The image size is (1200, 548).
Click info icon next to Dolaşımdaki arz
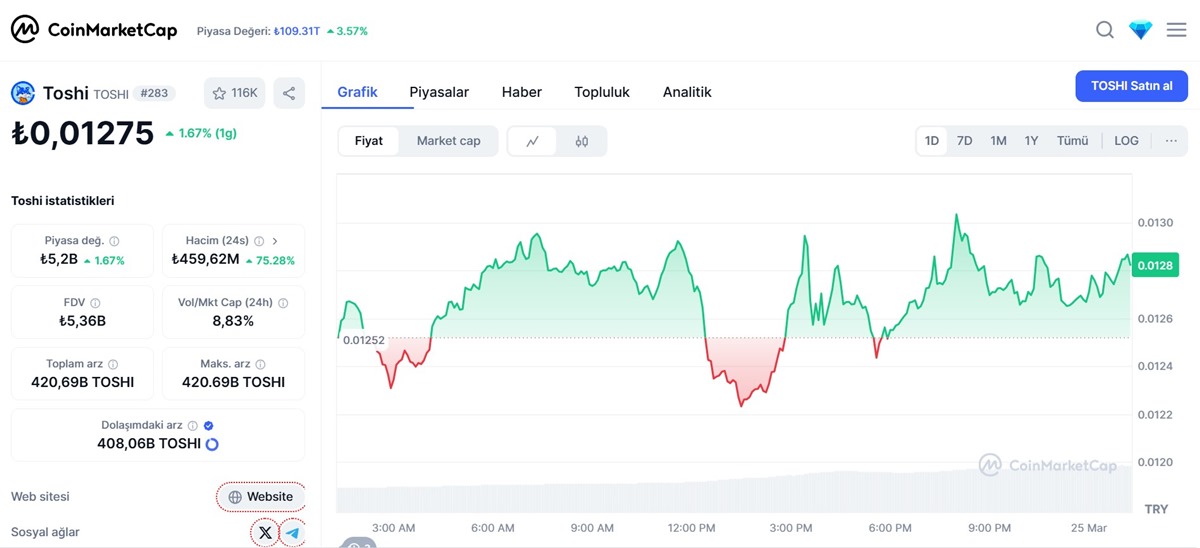click(x=193, y=425)
